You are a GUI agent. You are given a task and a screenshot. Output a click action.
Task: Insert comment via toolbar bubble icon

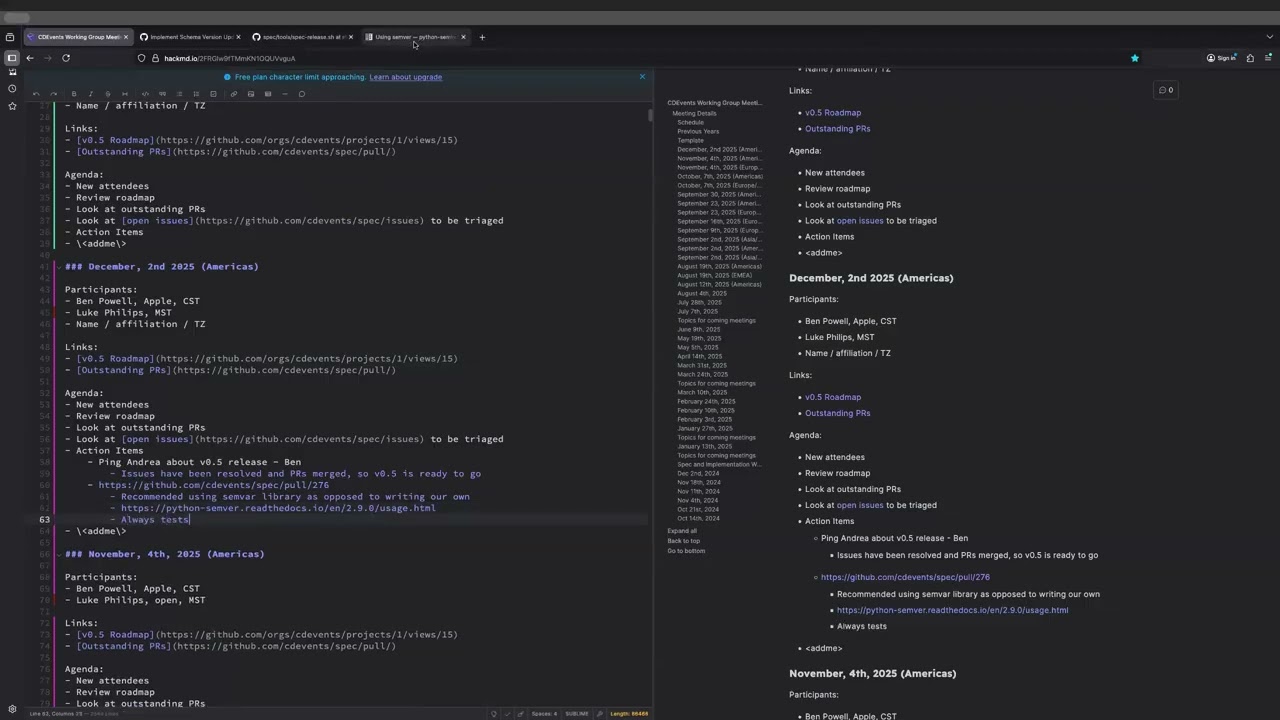click(302, 94)
